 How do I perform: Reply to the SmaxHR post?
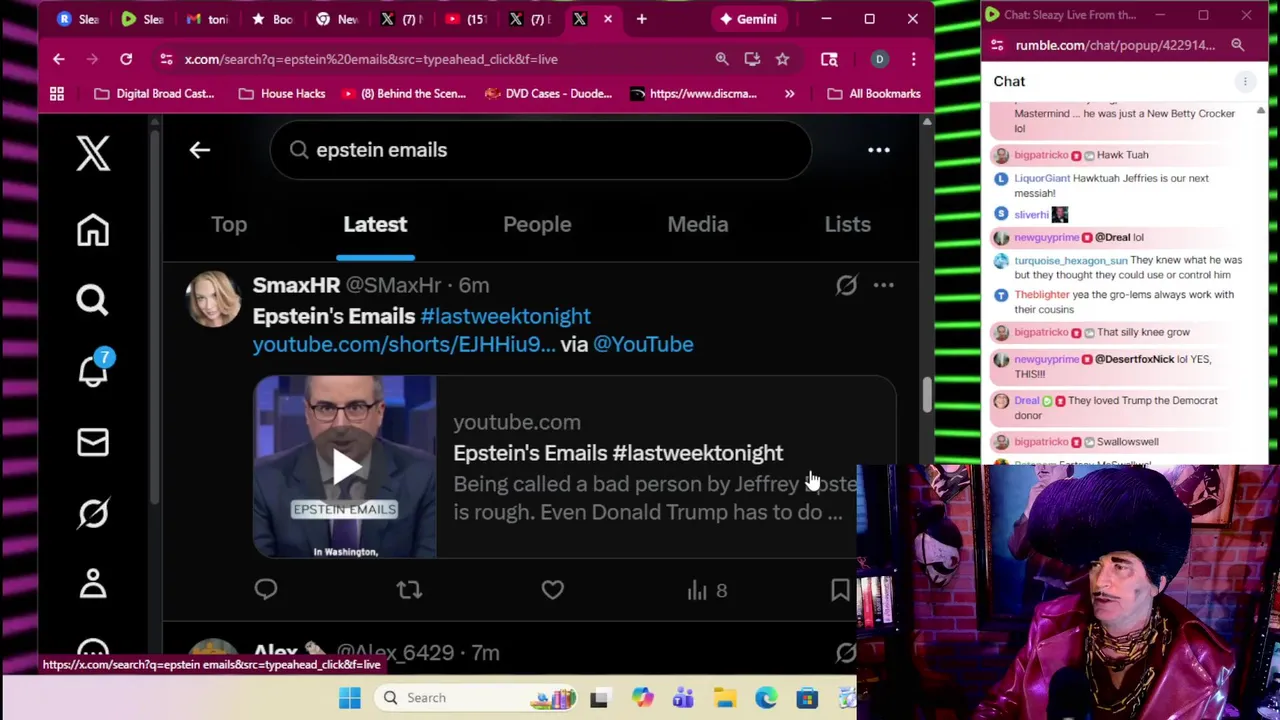[266, 590]
